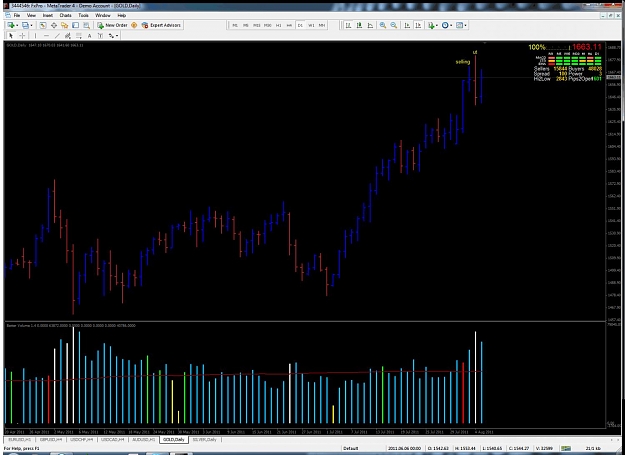Open the File menu
The width and height of the screenshot is (625, 455).
[x=17, y=15]
